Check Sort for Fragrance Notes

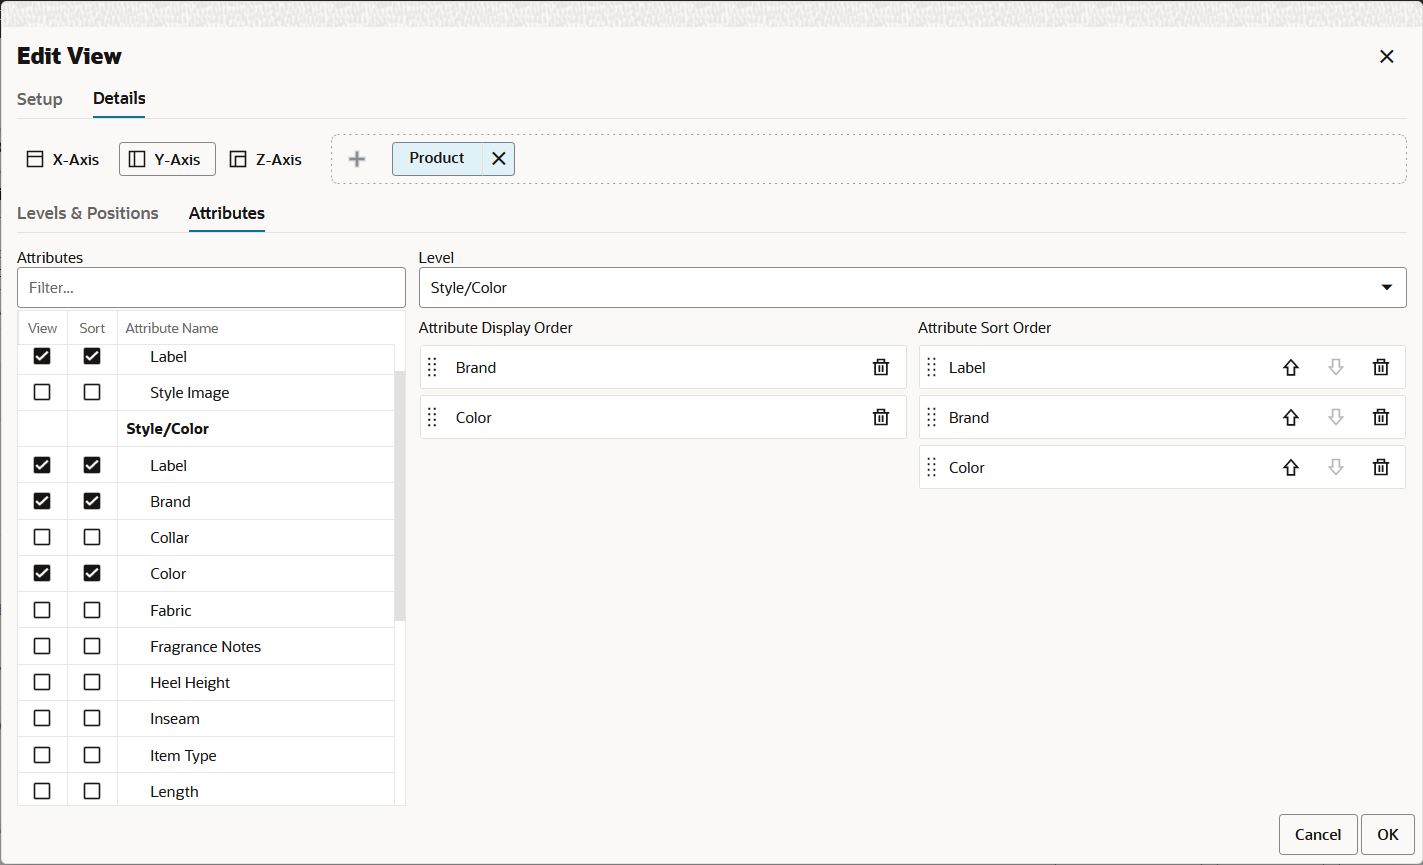pos(92,646)
